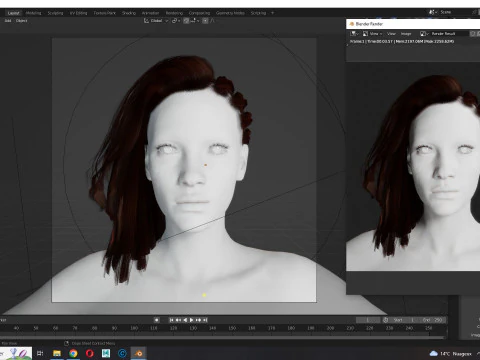Click the timeline horizontal scrollbar
480x360 pixels.
[x=223, y=337]
